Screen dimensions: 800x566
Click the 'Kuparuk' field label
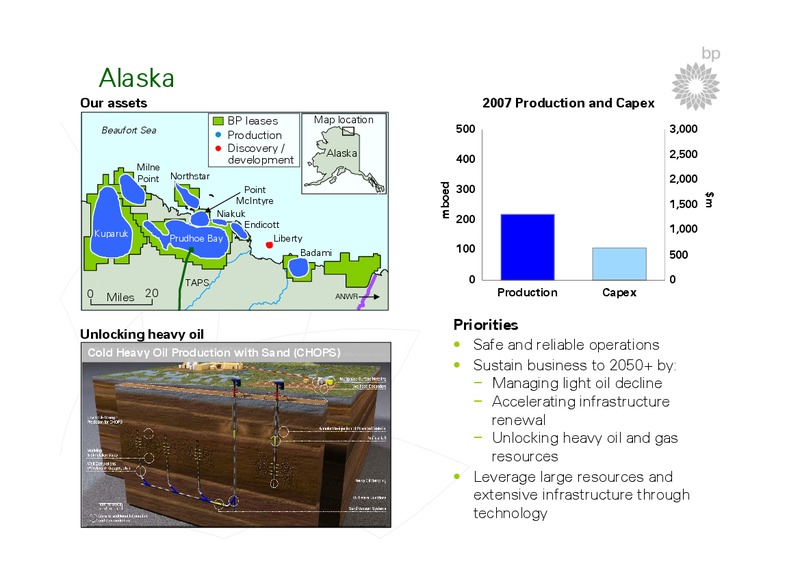[x=111, y=234]
